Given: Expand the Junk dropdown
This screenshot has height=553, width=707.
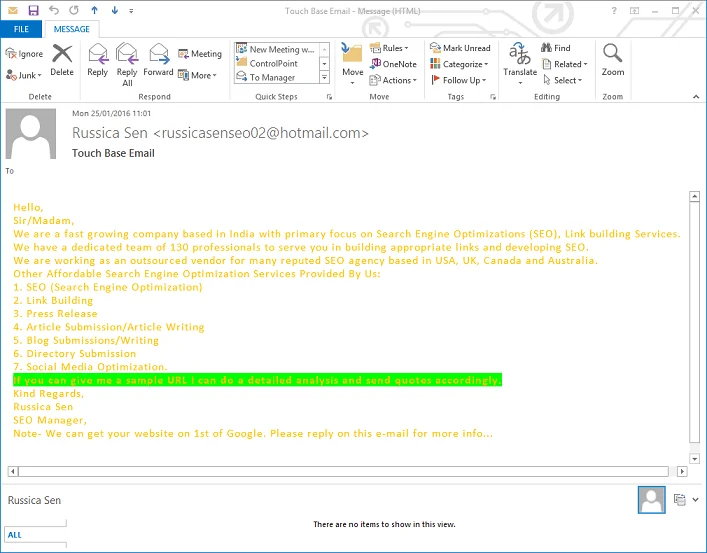Looking at the screenshot, I should [23, 75].
